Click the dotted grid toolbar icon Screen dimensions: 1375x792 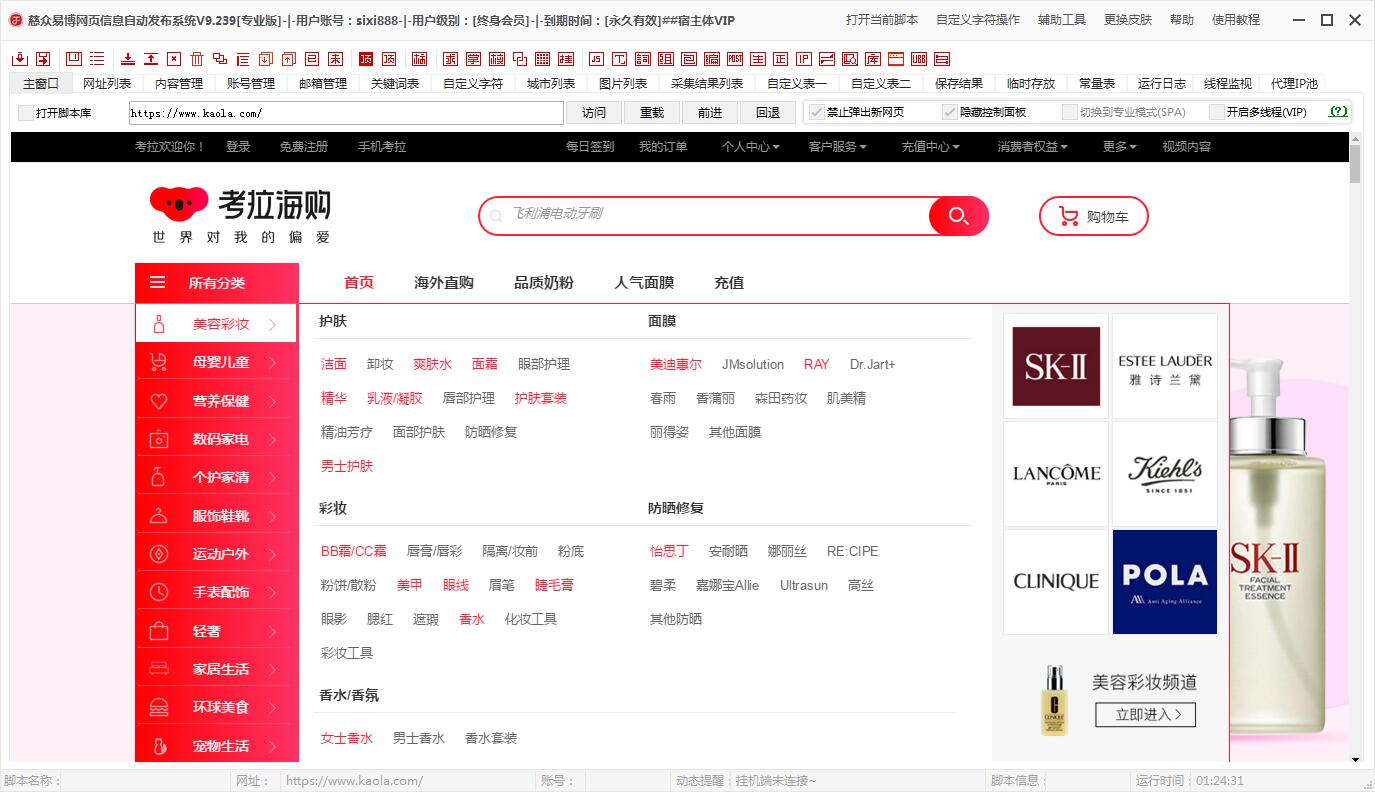click(543, 59)
